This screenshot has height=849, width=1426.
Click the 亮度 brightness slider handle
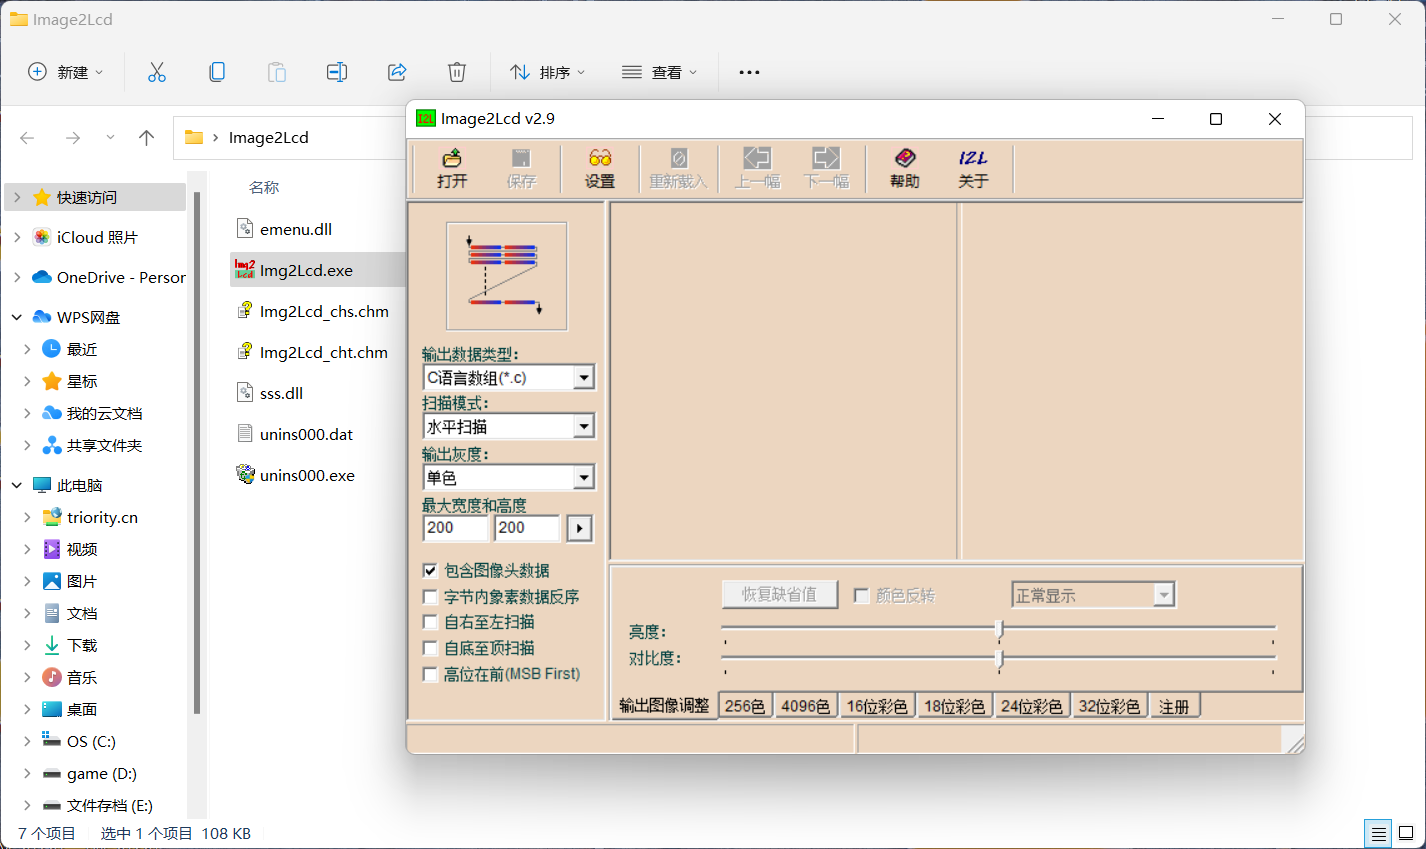(999, 629)
